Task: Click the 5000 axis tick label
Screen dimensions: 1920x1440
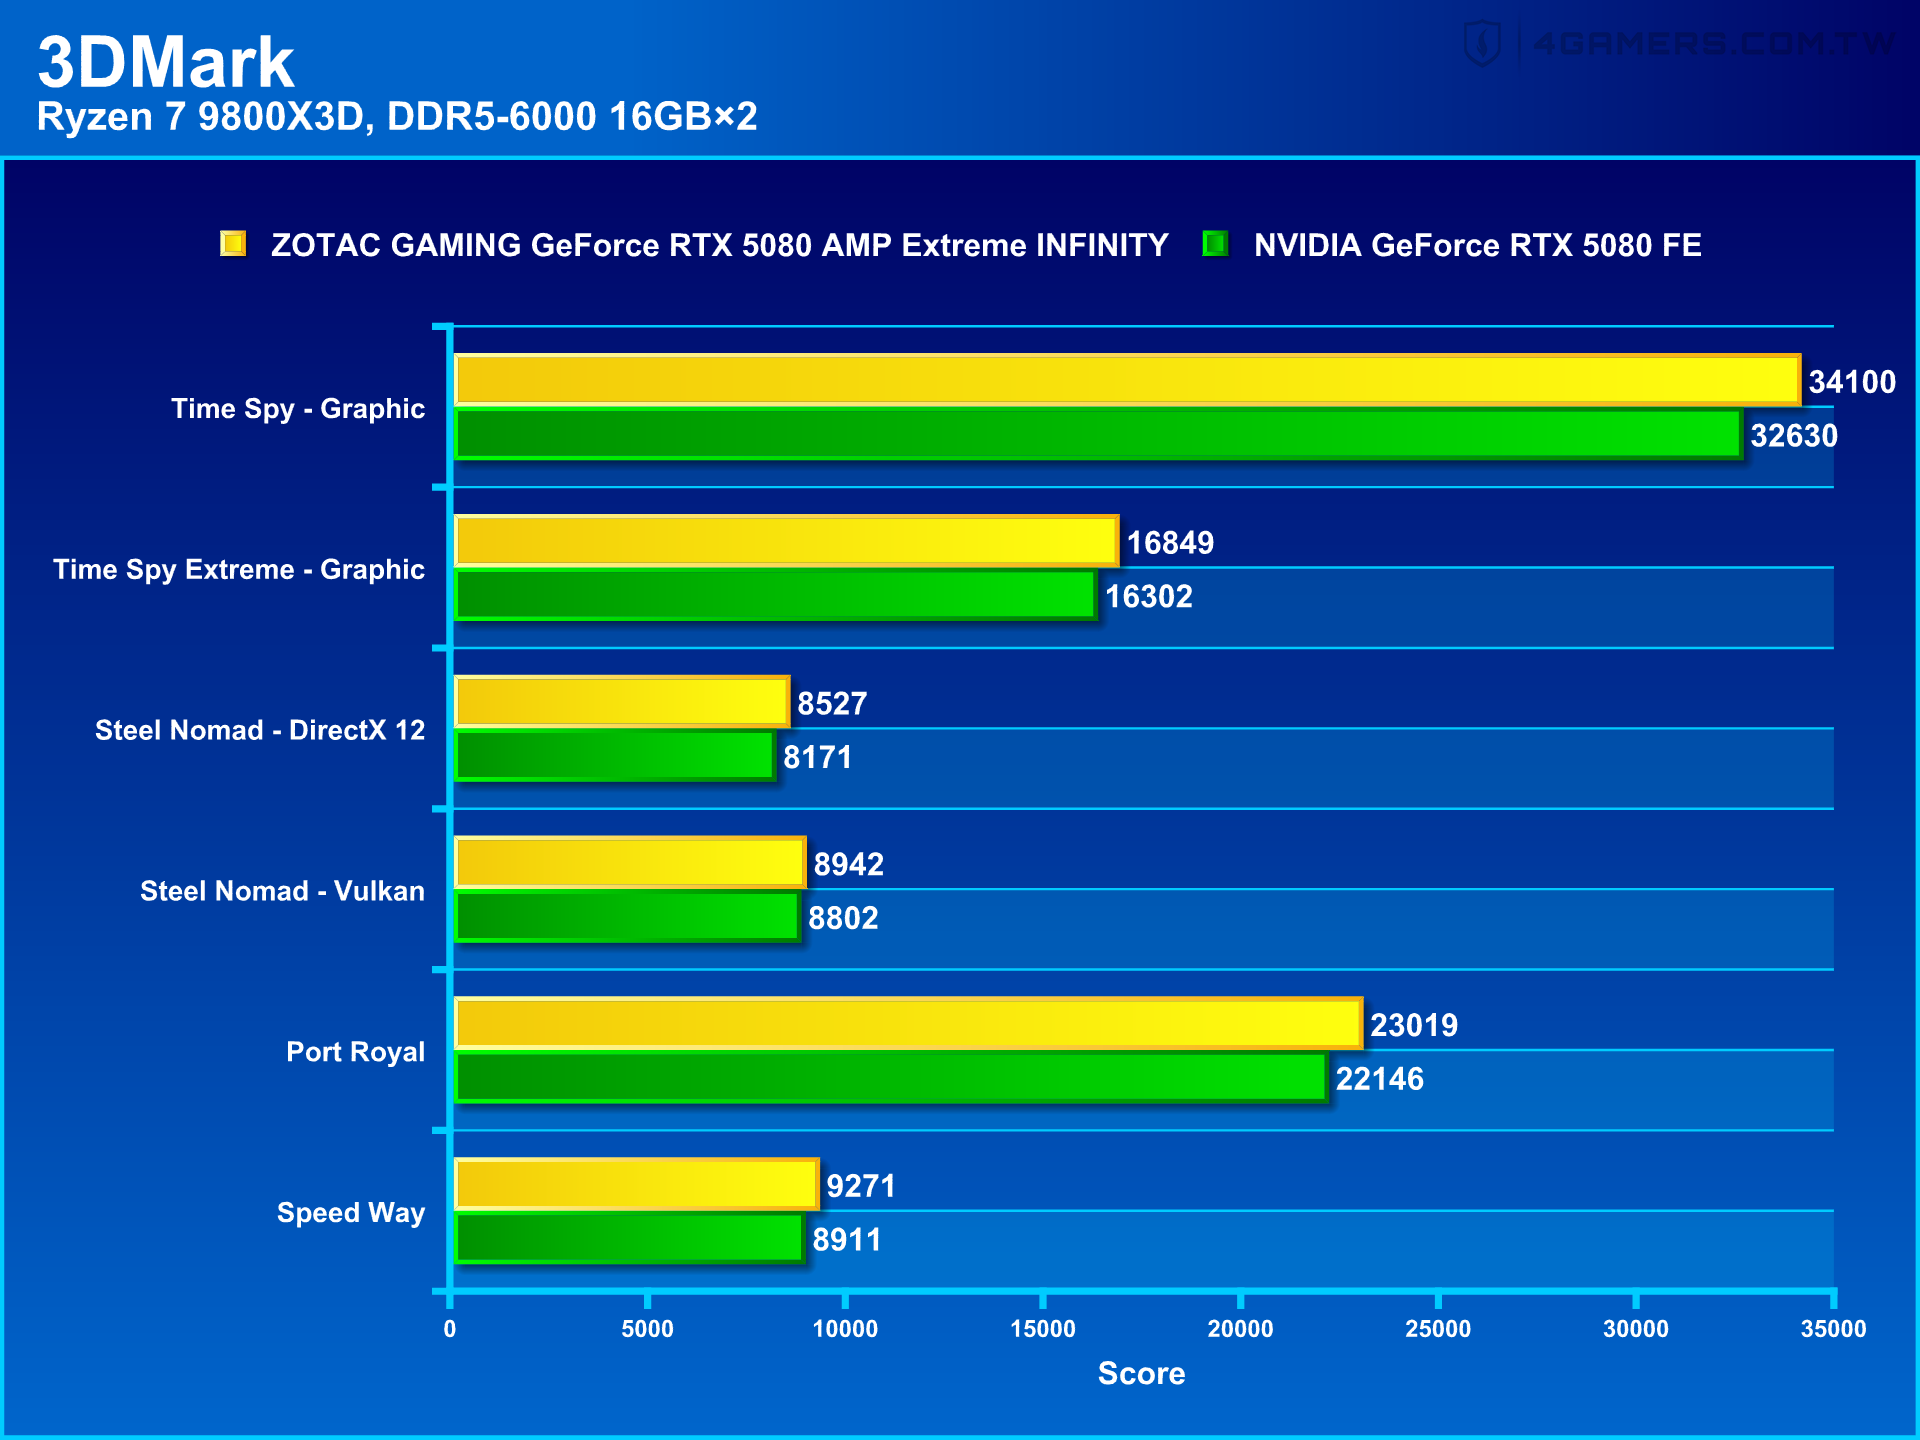Action: [647, 1329]
